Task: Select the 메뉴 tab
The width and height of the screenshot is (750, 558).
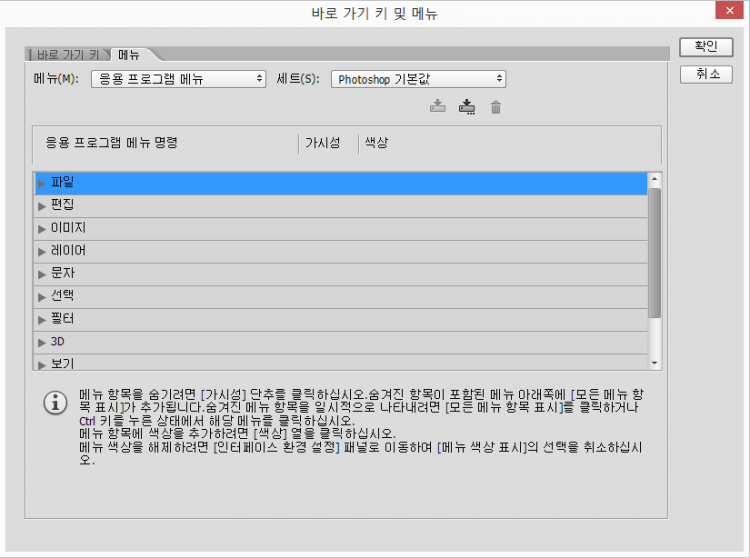Action: pyautogui.click(x=129, y=54)
